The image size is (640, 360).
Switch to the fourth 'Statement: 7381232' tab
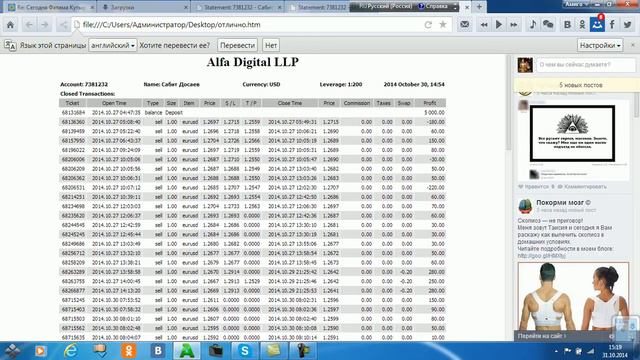(318, 7)
